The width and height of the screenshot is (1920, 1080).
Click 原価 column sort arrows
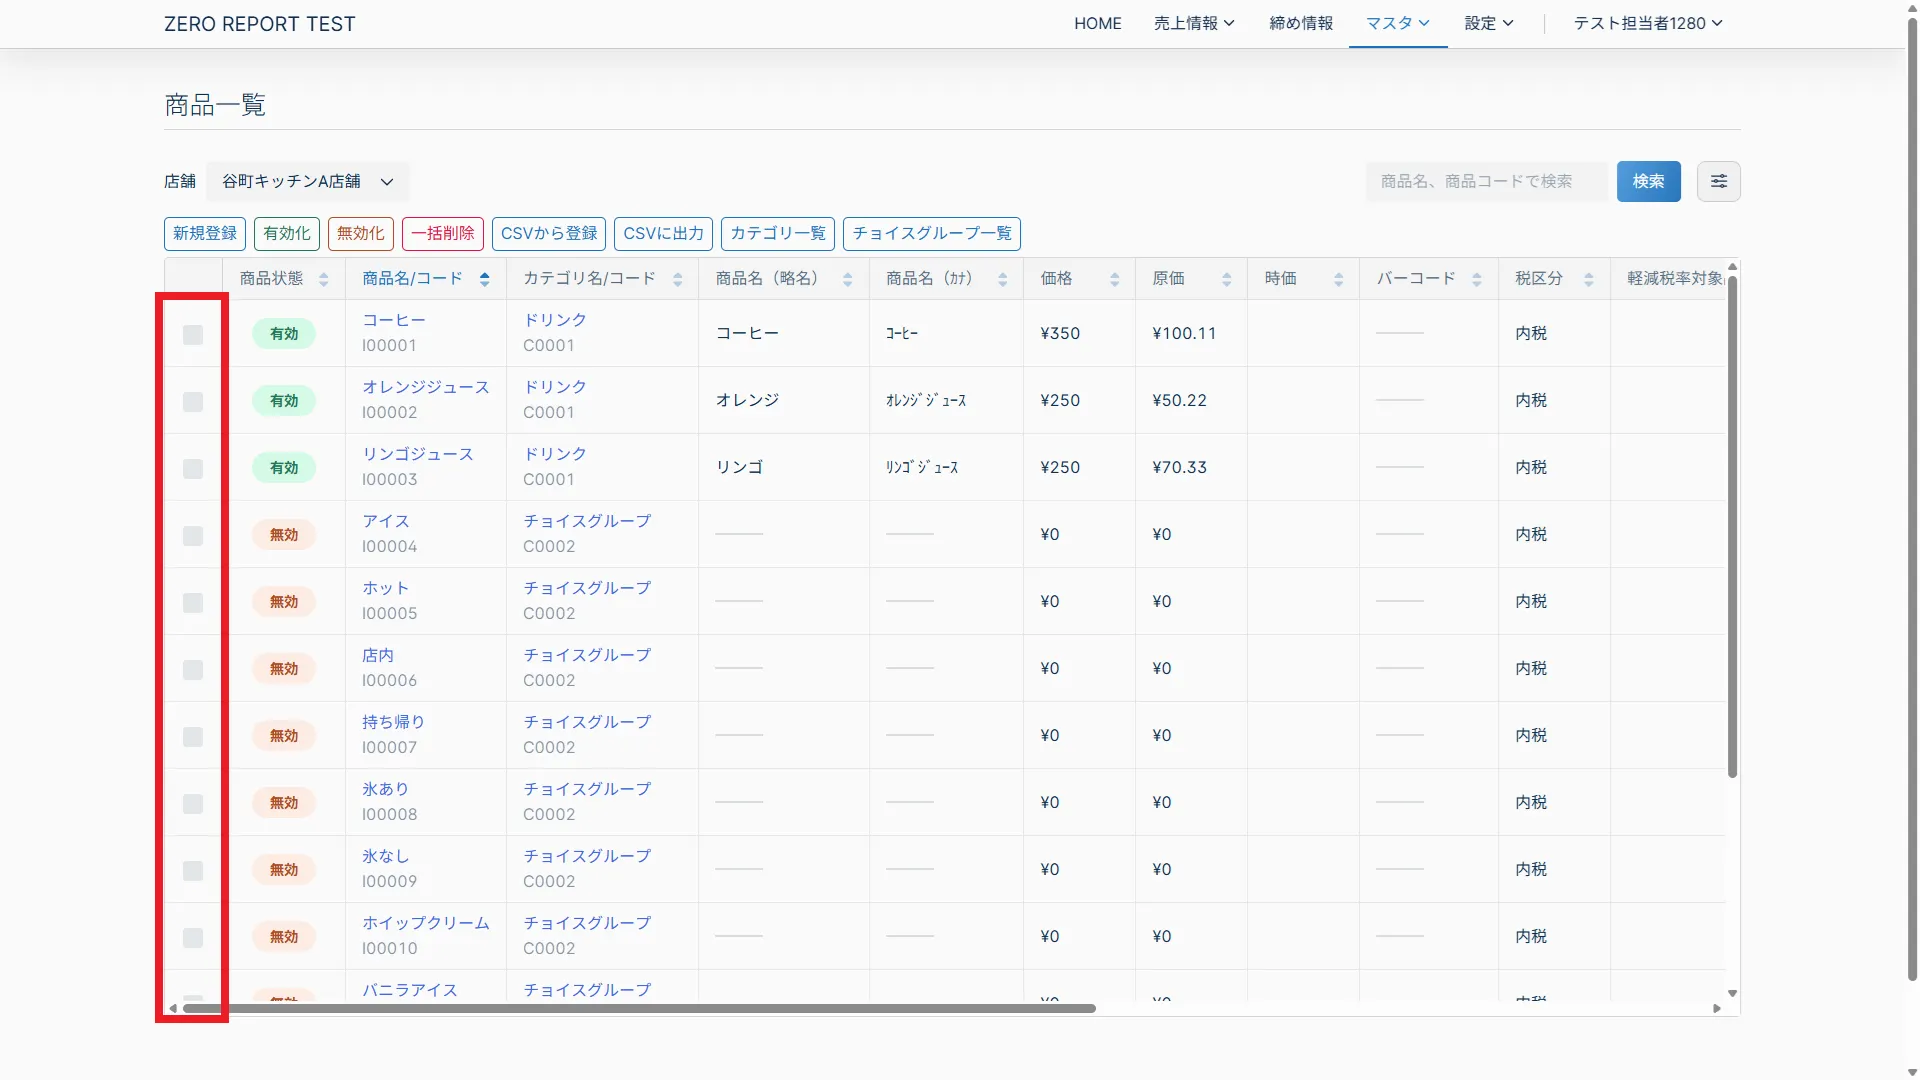click(x=1226, y=279)
